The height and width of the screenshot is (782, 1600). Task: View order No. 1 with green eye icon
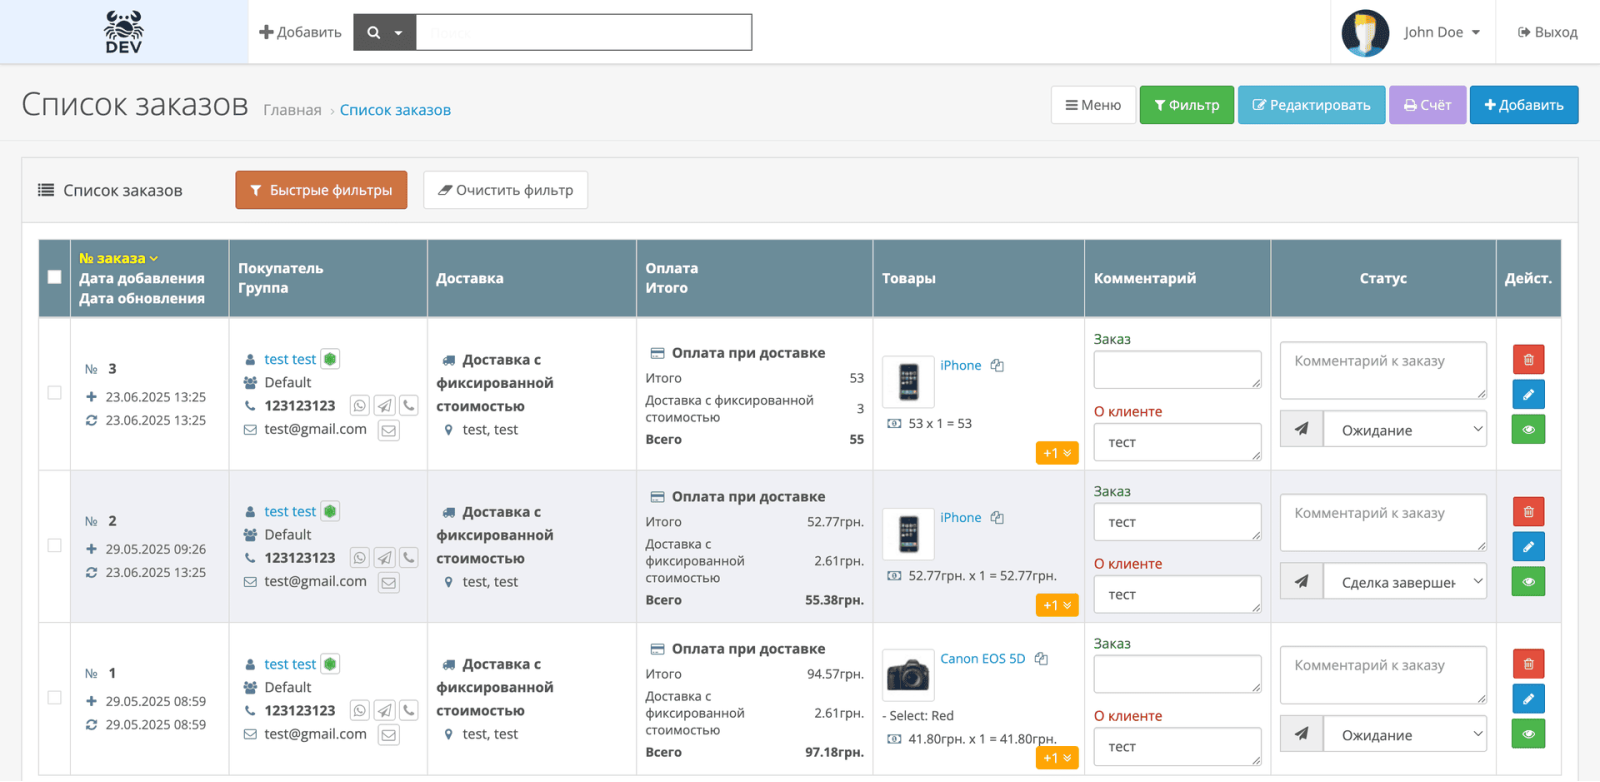tap(1528, 734)
